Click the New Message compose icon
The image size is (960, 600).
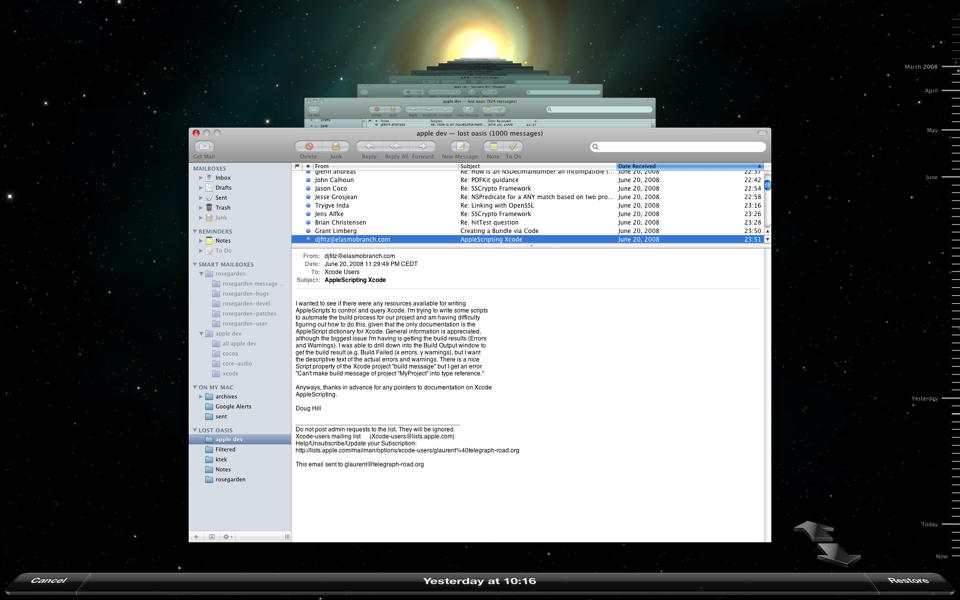click(x=460, y=146)
